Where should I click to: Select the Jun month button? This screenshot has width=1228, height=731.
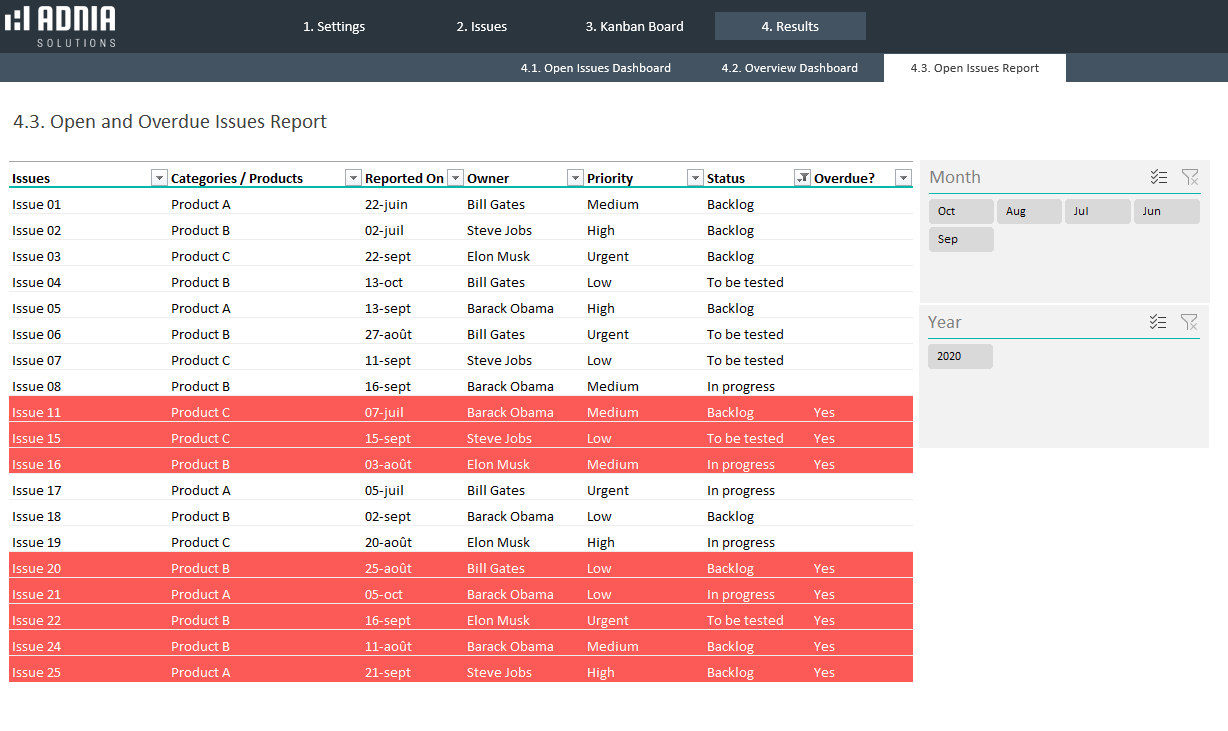click(x=1166, y=211)
